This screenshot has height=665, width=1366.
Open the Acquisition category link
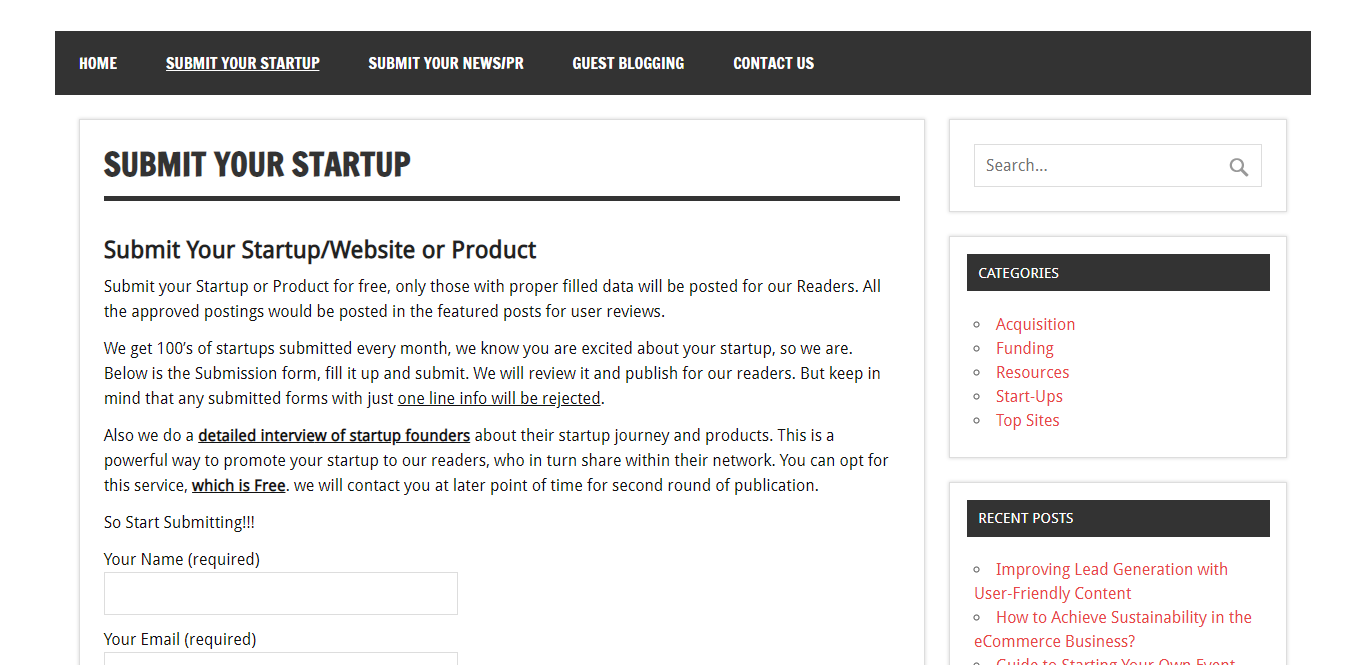(x=1035, y=324)
